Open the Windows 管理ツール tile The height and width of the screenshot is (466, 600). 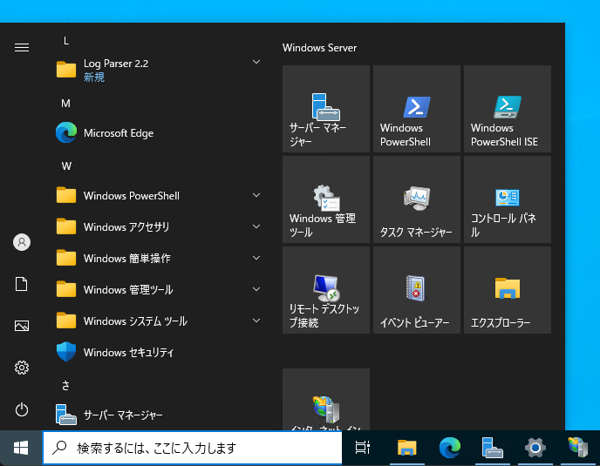click(326, 199)
